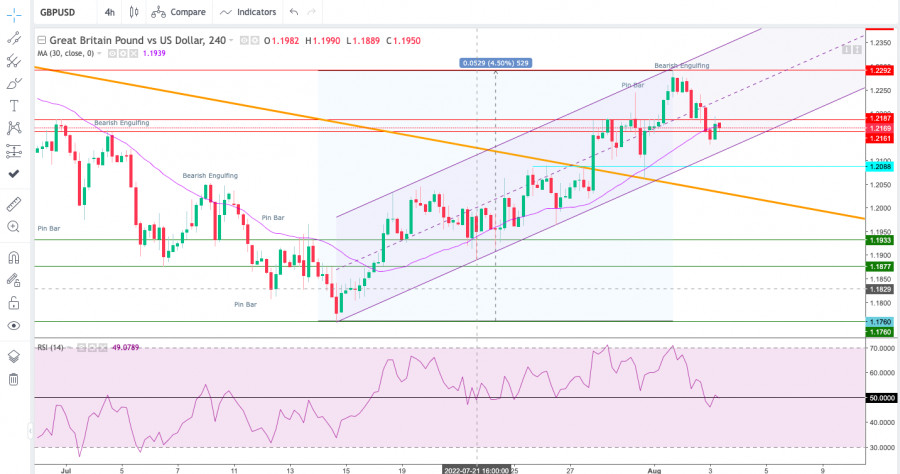Click the gray 1.1829 price label
The image size is (900, 474).
(x=880, y=289)
